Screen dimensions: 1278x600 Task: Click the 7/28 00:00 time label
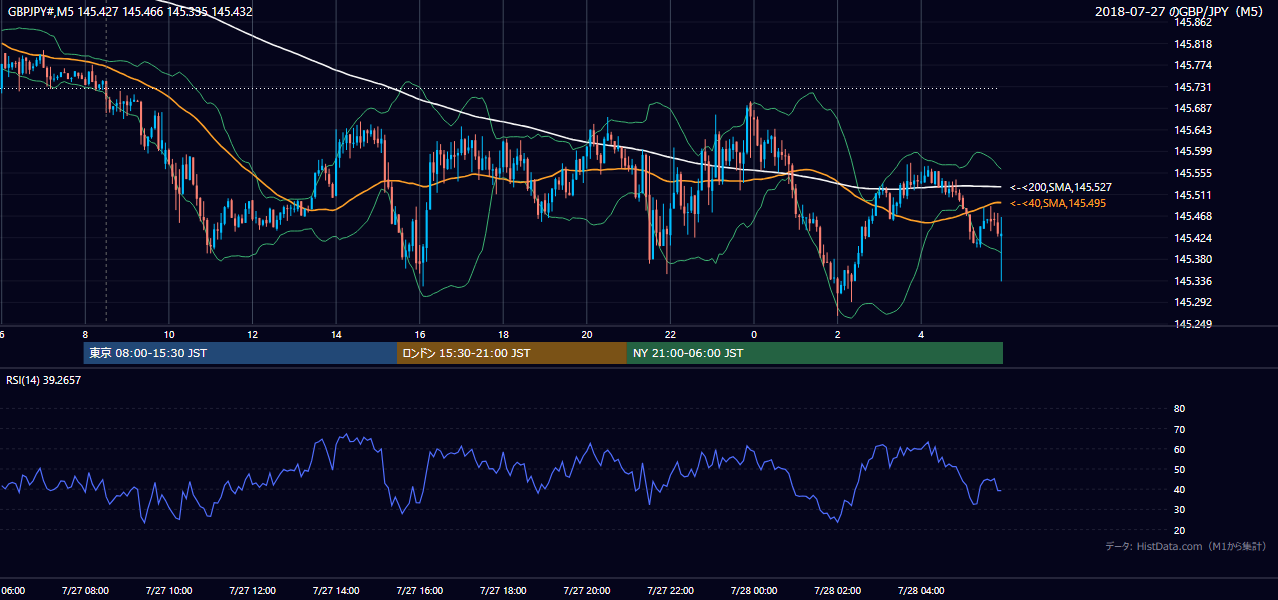click(x=754, y=590)
